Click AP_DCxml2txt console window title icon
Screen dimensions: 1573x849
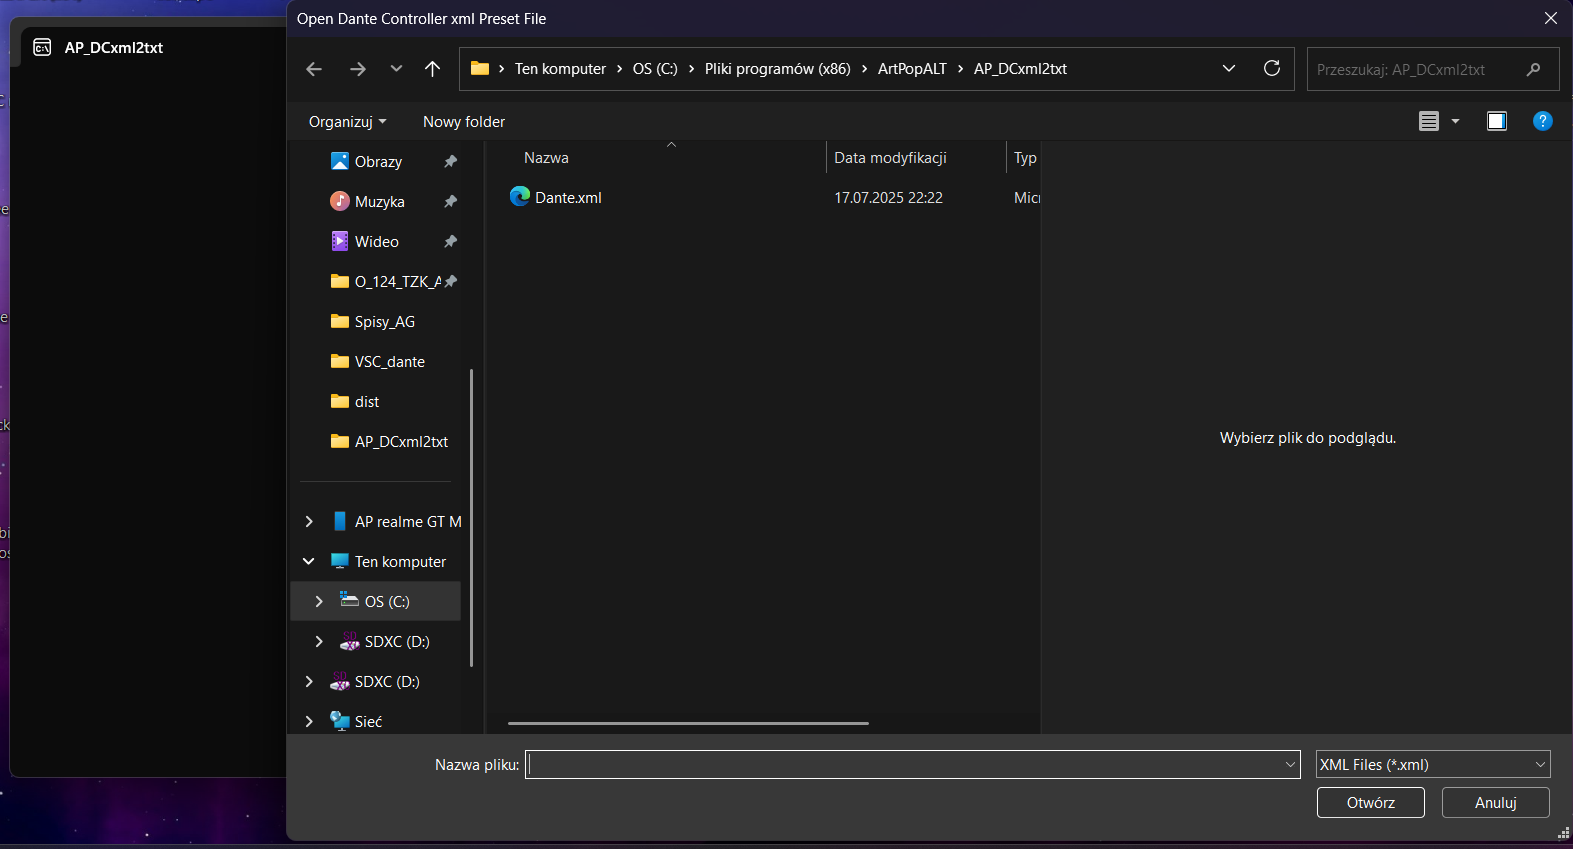click(42, 47)
